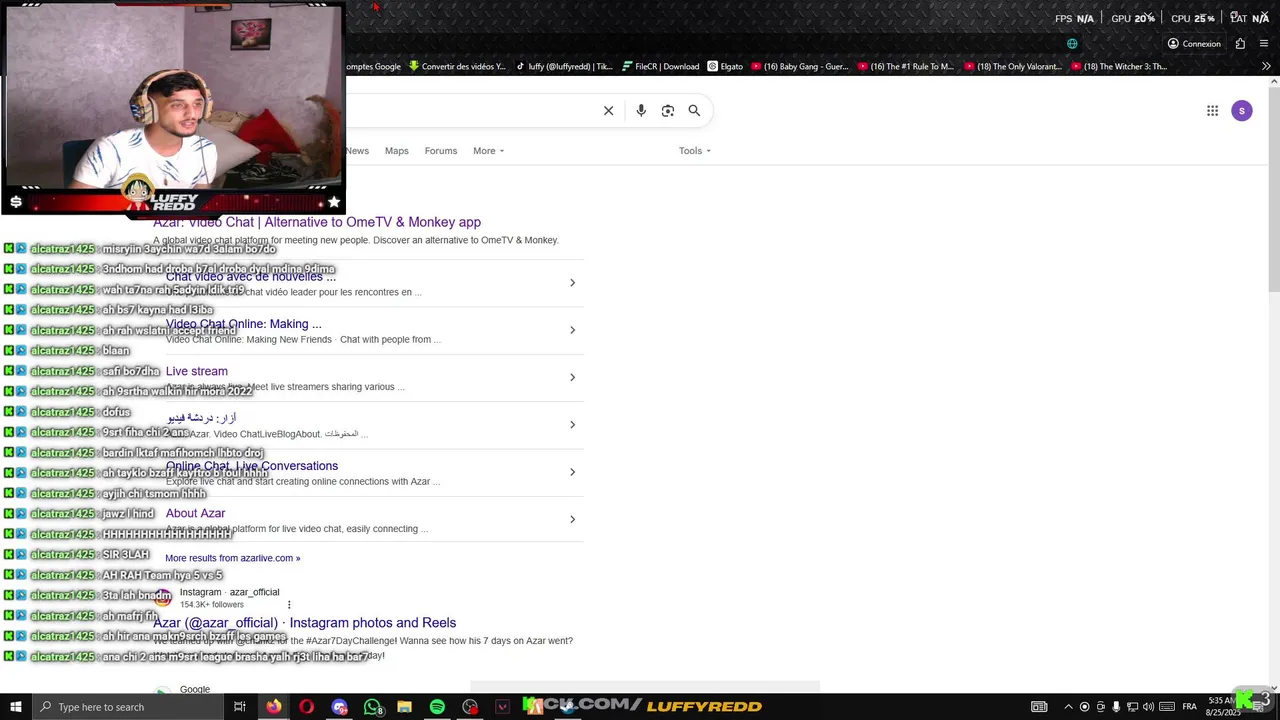Open the Windows Start menu
This screenshot has width=1280, height=720.
pos(16,707)
